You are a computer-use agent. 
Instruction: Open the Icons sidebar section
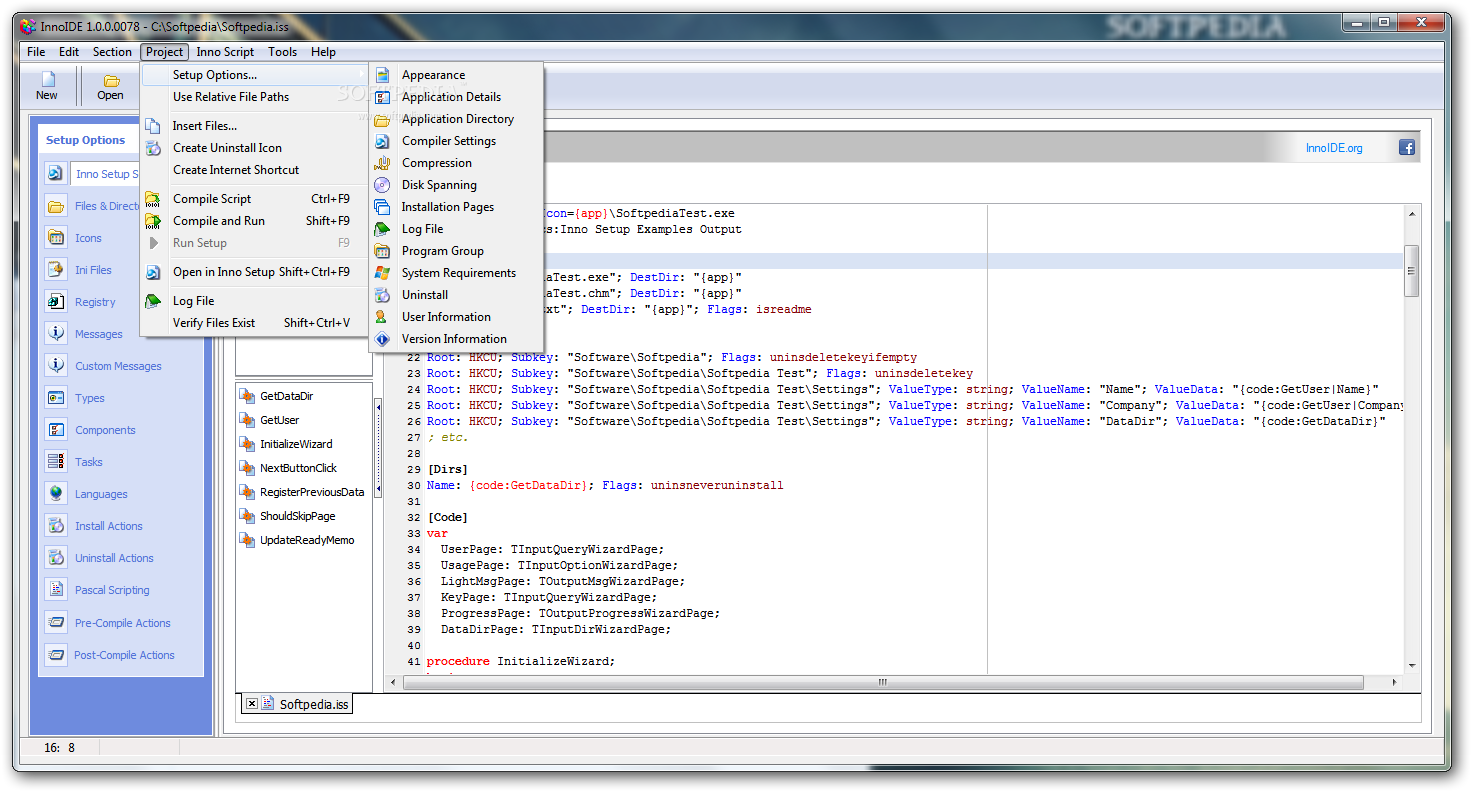[88, 238]
